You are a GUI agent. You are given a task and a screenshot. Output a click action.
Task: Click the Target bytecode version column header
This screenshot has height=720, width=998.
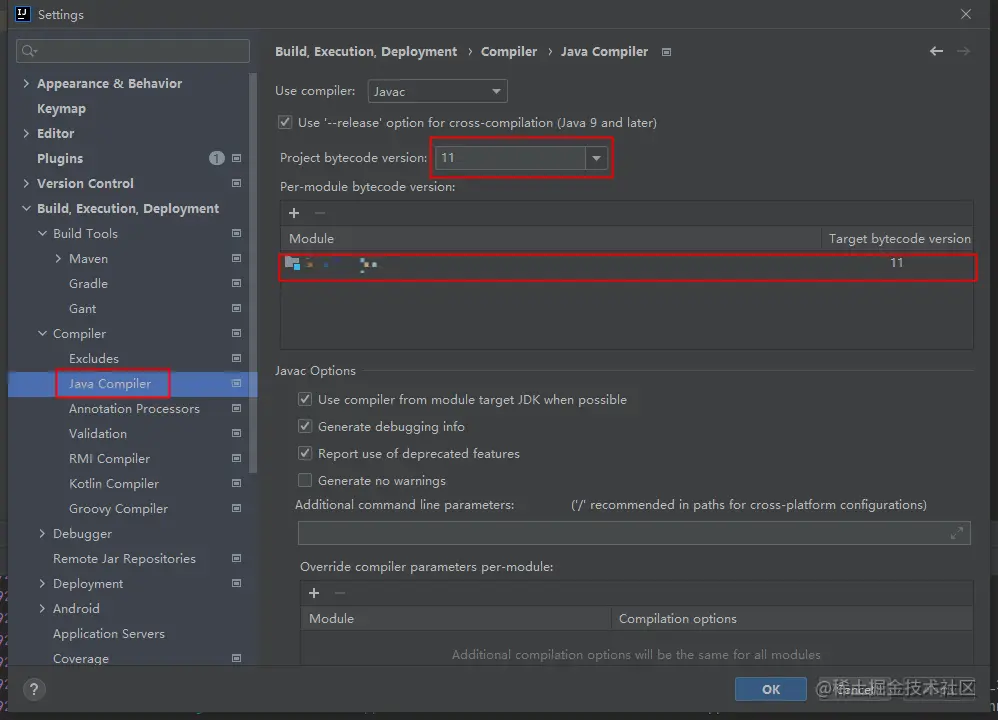point(899,239)
